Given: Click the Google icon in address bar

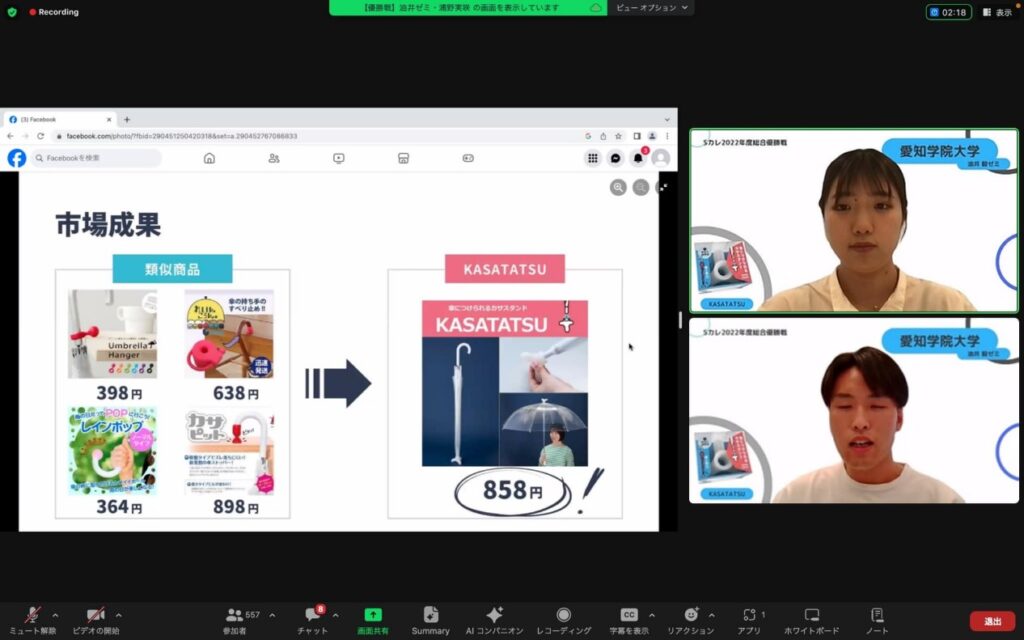Looking at the screenshot, I should coord(588,136).
